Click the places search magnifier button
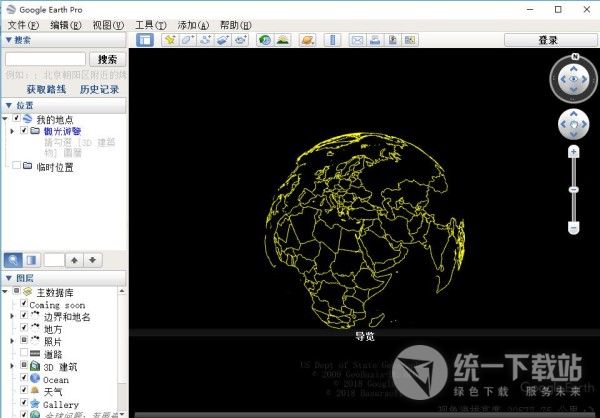The image size is (600, 418). point(13,260)
